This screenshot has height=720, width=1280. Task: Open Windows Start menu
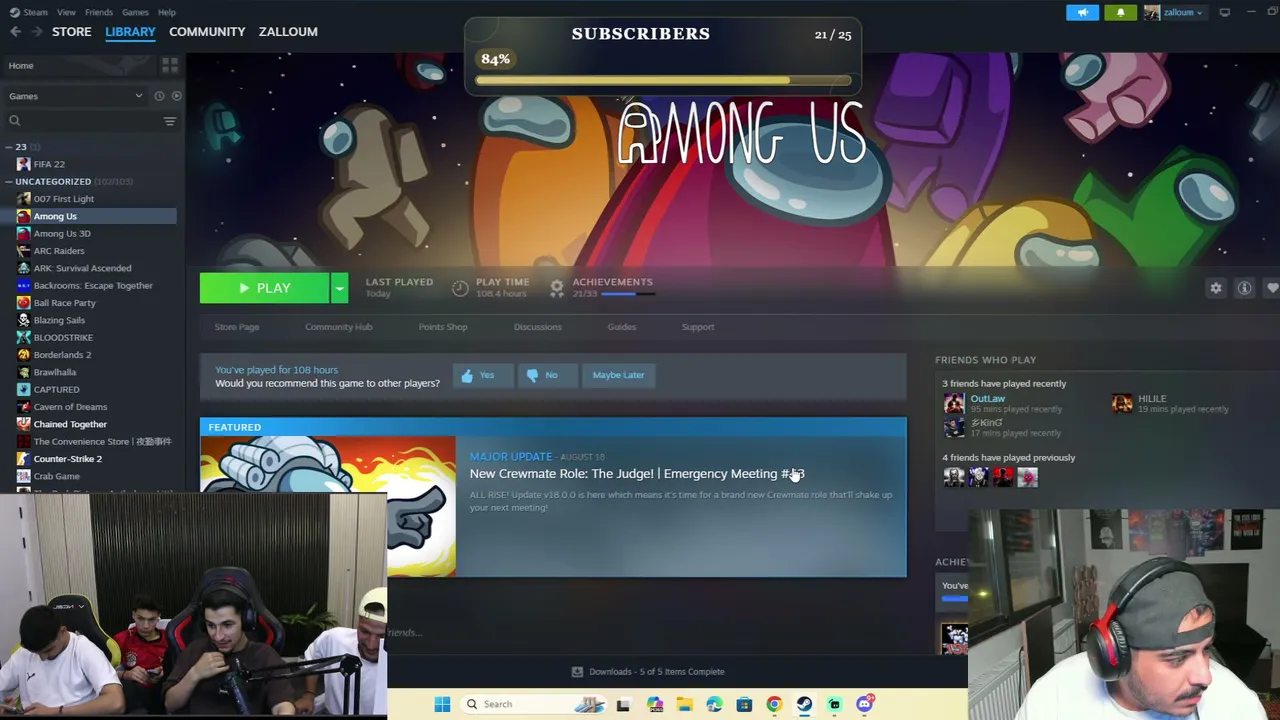pos(442,704)
